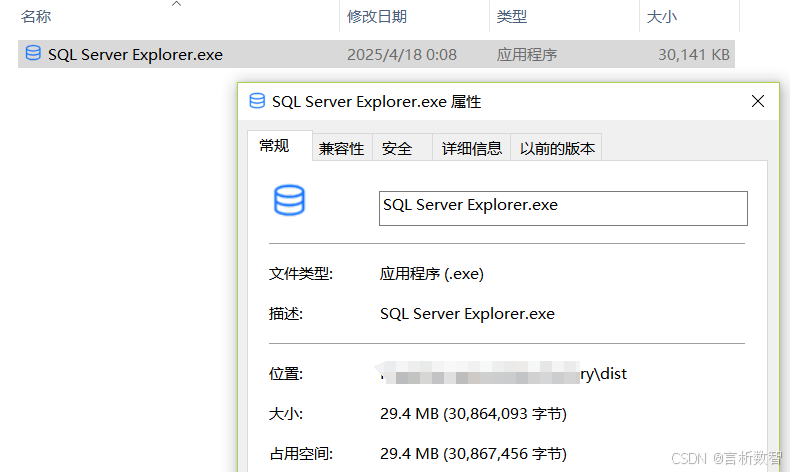Image resolution: width=790 pixels, height=472 pixels.
Task: Open the 兼容性 tab
Action: pos(342,148)
